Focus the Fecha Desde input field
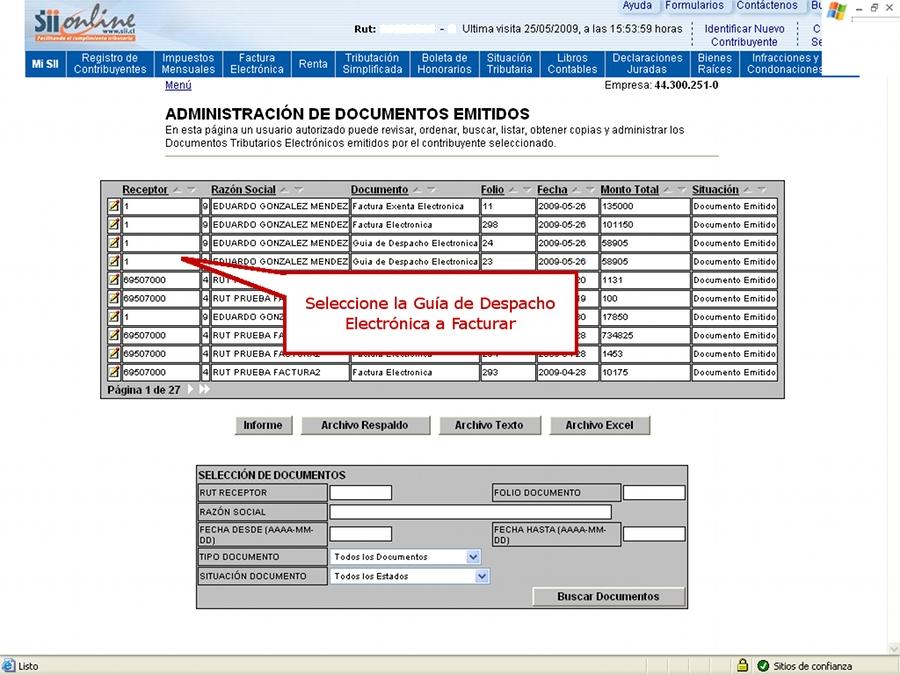 click(361, 534)
